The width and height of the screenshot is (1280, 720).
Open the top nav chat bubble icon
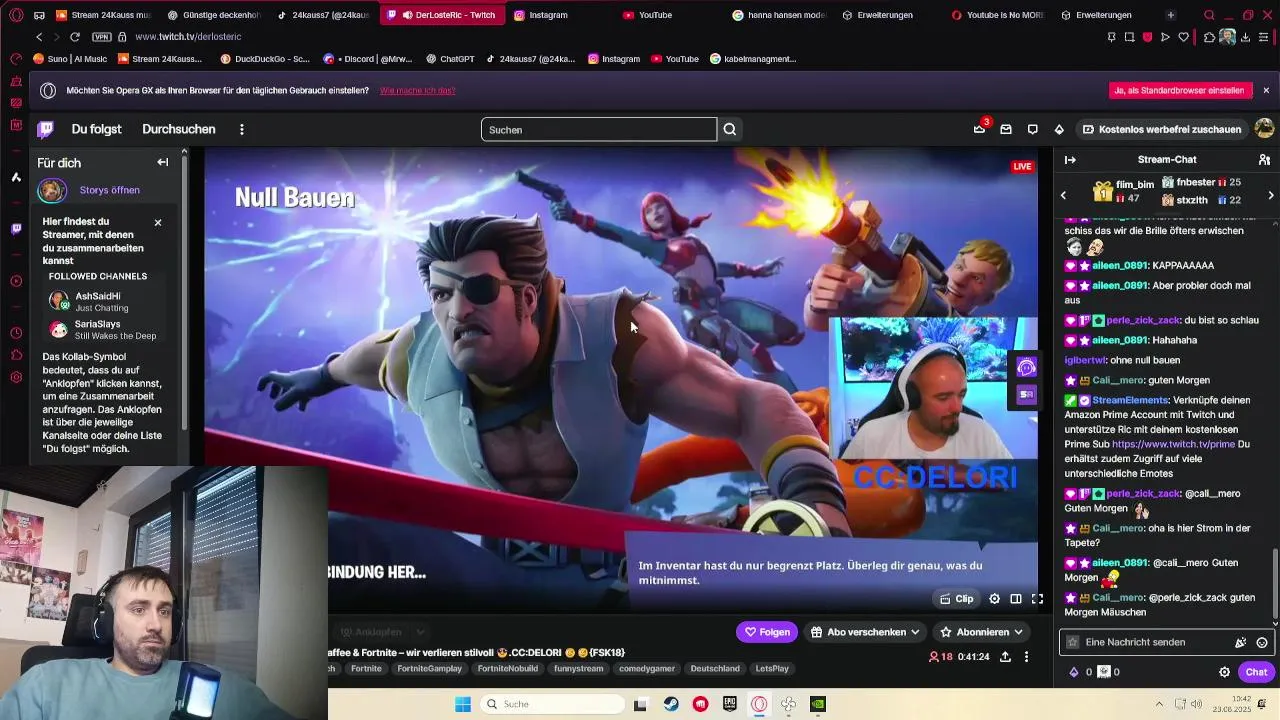click(x=1032, y=129)
